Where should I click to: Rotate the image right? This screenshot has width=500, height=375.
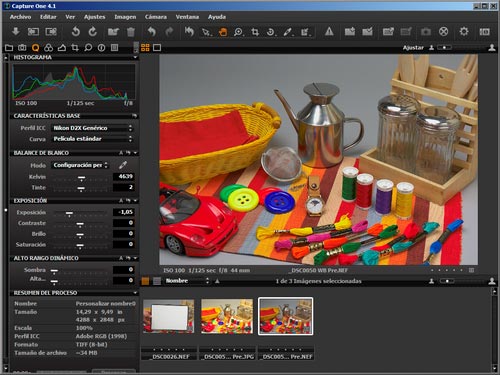tap(93, 32)
